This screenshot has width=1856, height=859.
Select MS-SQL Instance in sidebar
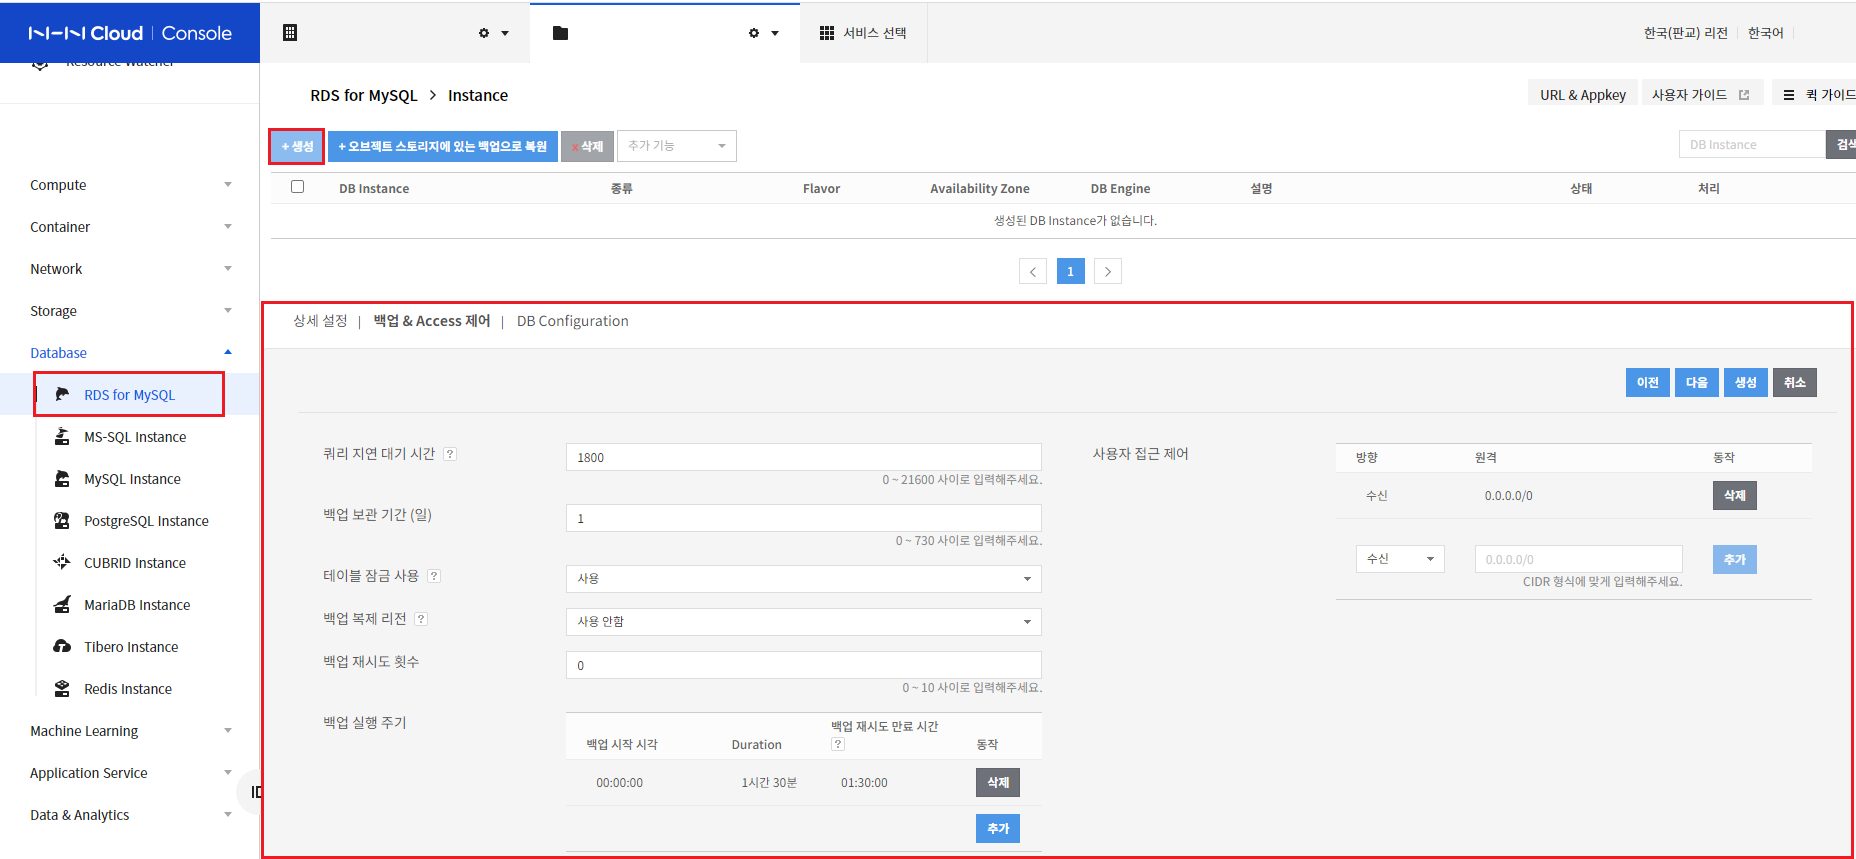[x=135, y=437]
